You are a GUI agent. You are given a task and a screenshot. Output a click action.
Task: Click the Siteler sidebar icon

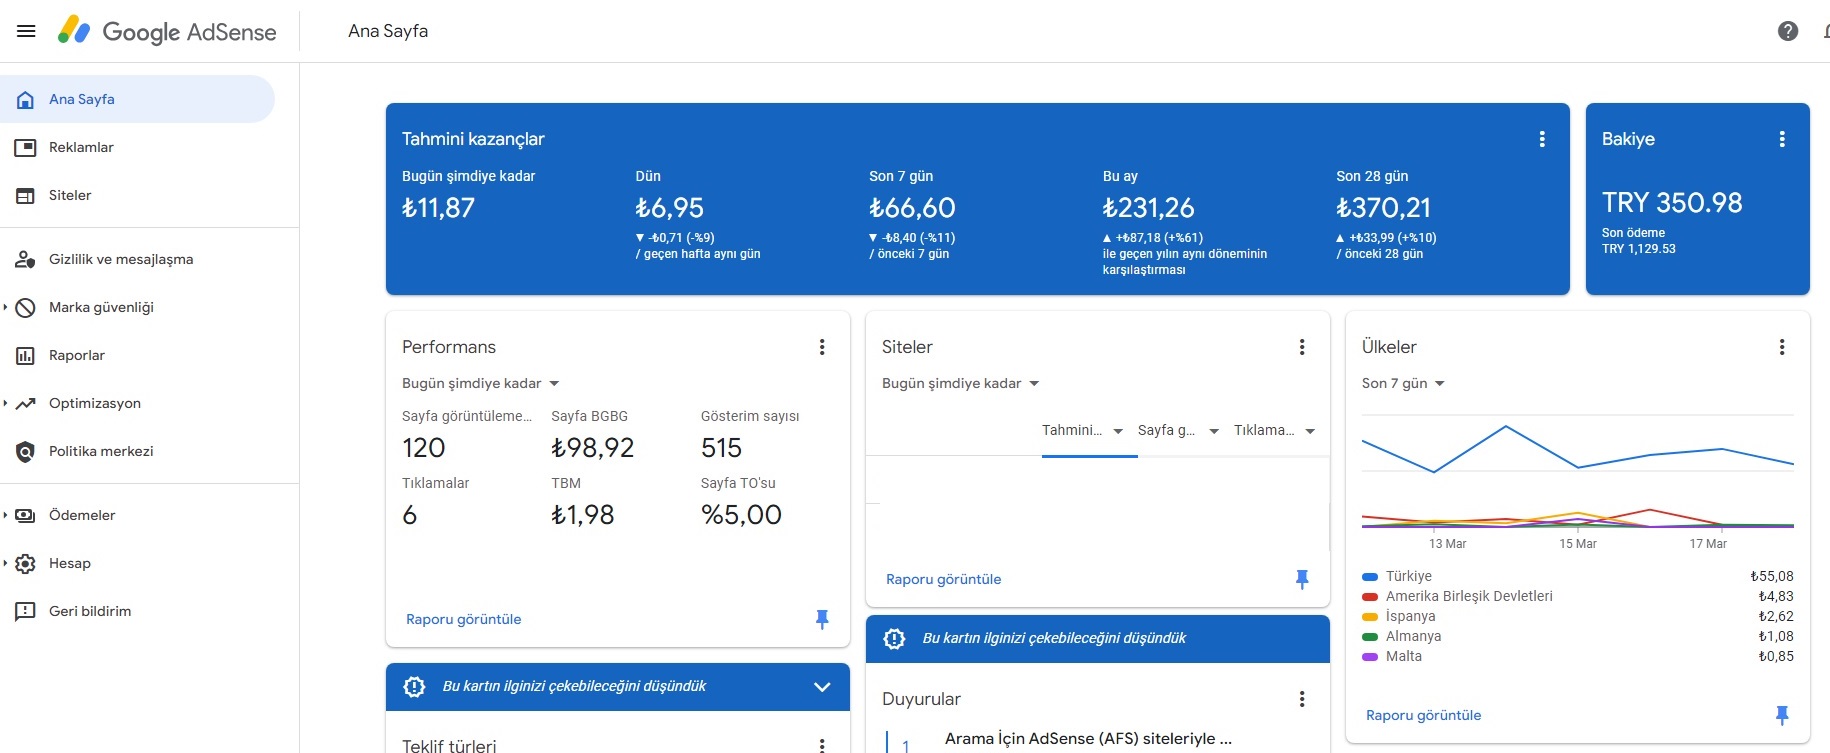(26, 195)
